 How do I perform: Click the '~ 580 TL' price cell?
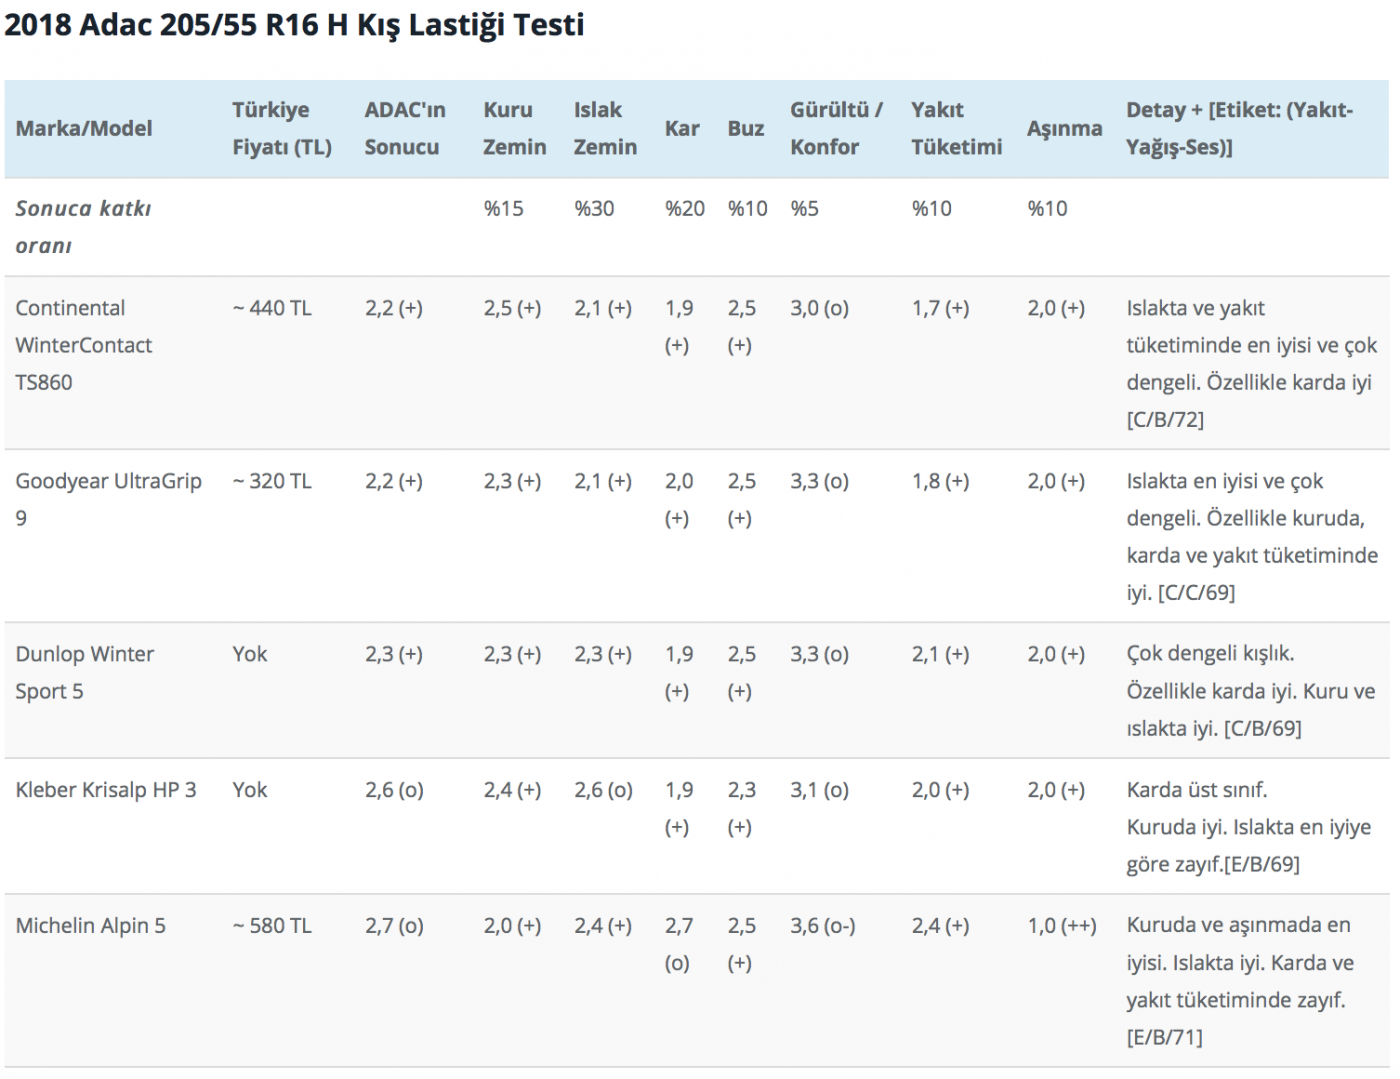point(272,926)
